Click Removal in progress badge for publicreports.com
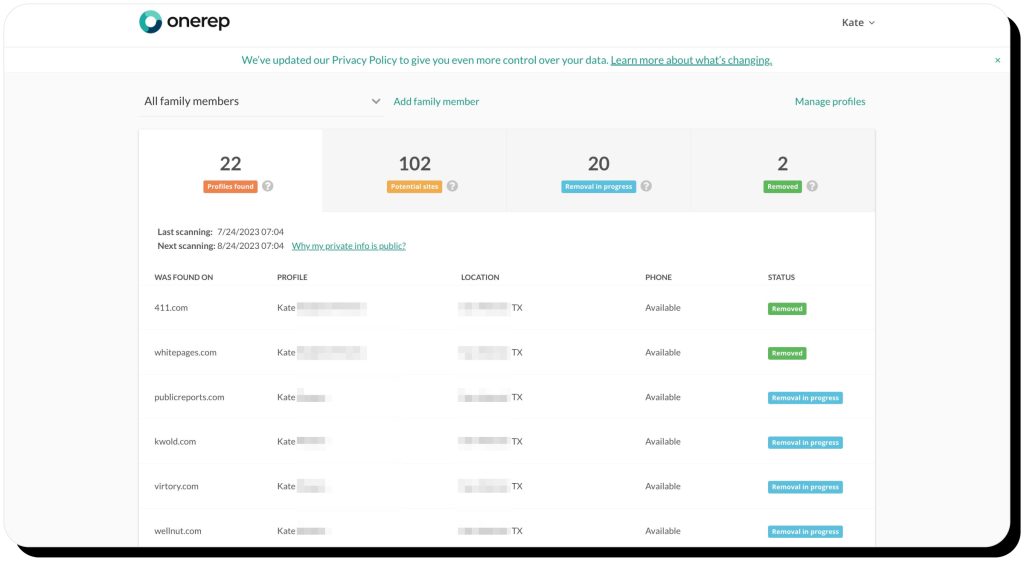The height and width of the screenshot is (561, 1024). click(x=805, y=398)
